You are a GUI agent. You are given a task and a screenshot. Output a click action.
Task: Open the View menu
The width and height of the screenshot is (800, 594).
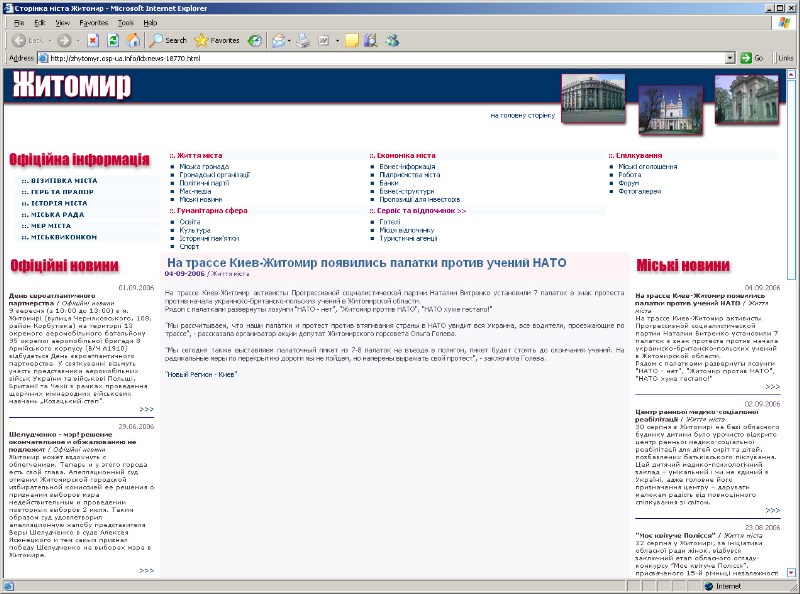click(63, 21)
